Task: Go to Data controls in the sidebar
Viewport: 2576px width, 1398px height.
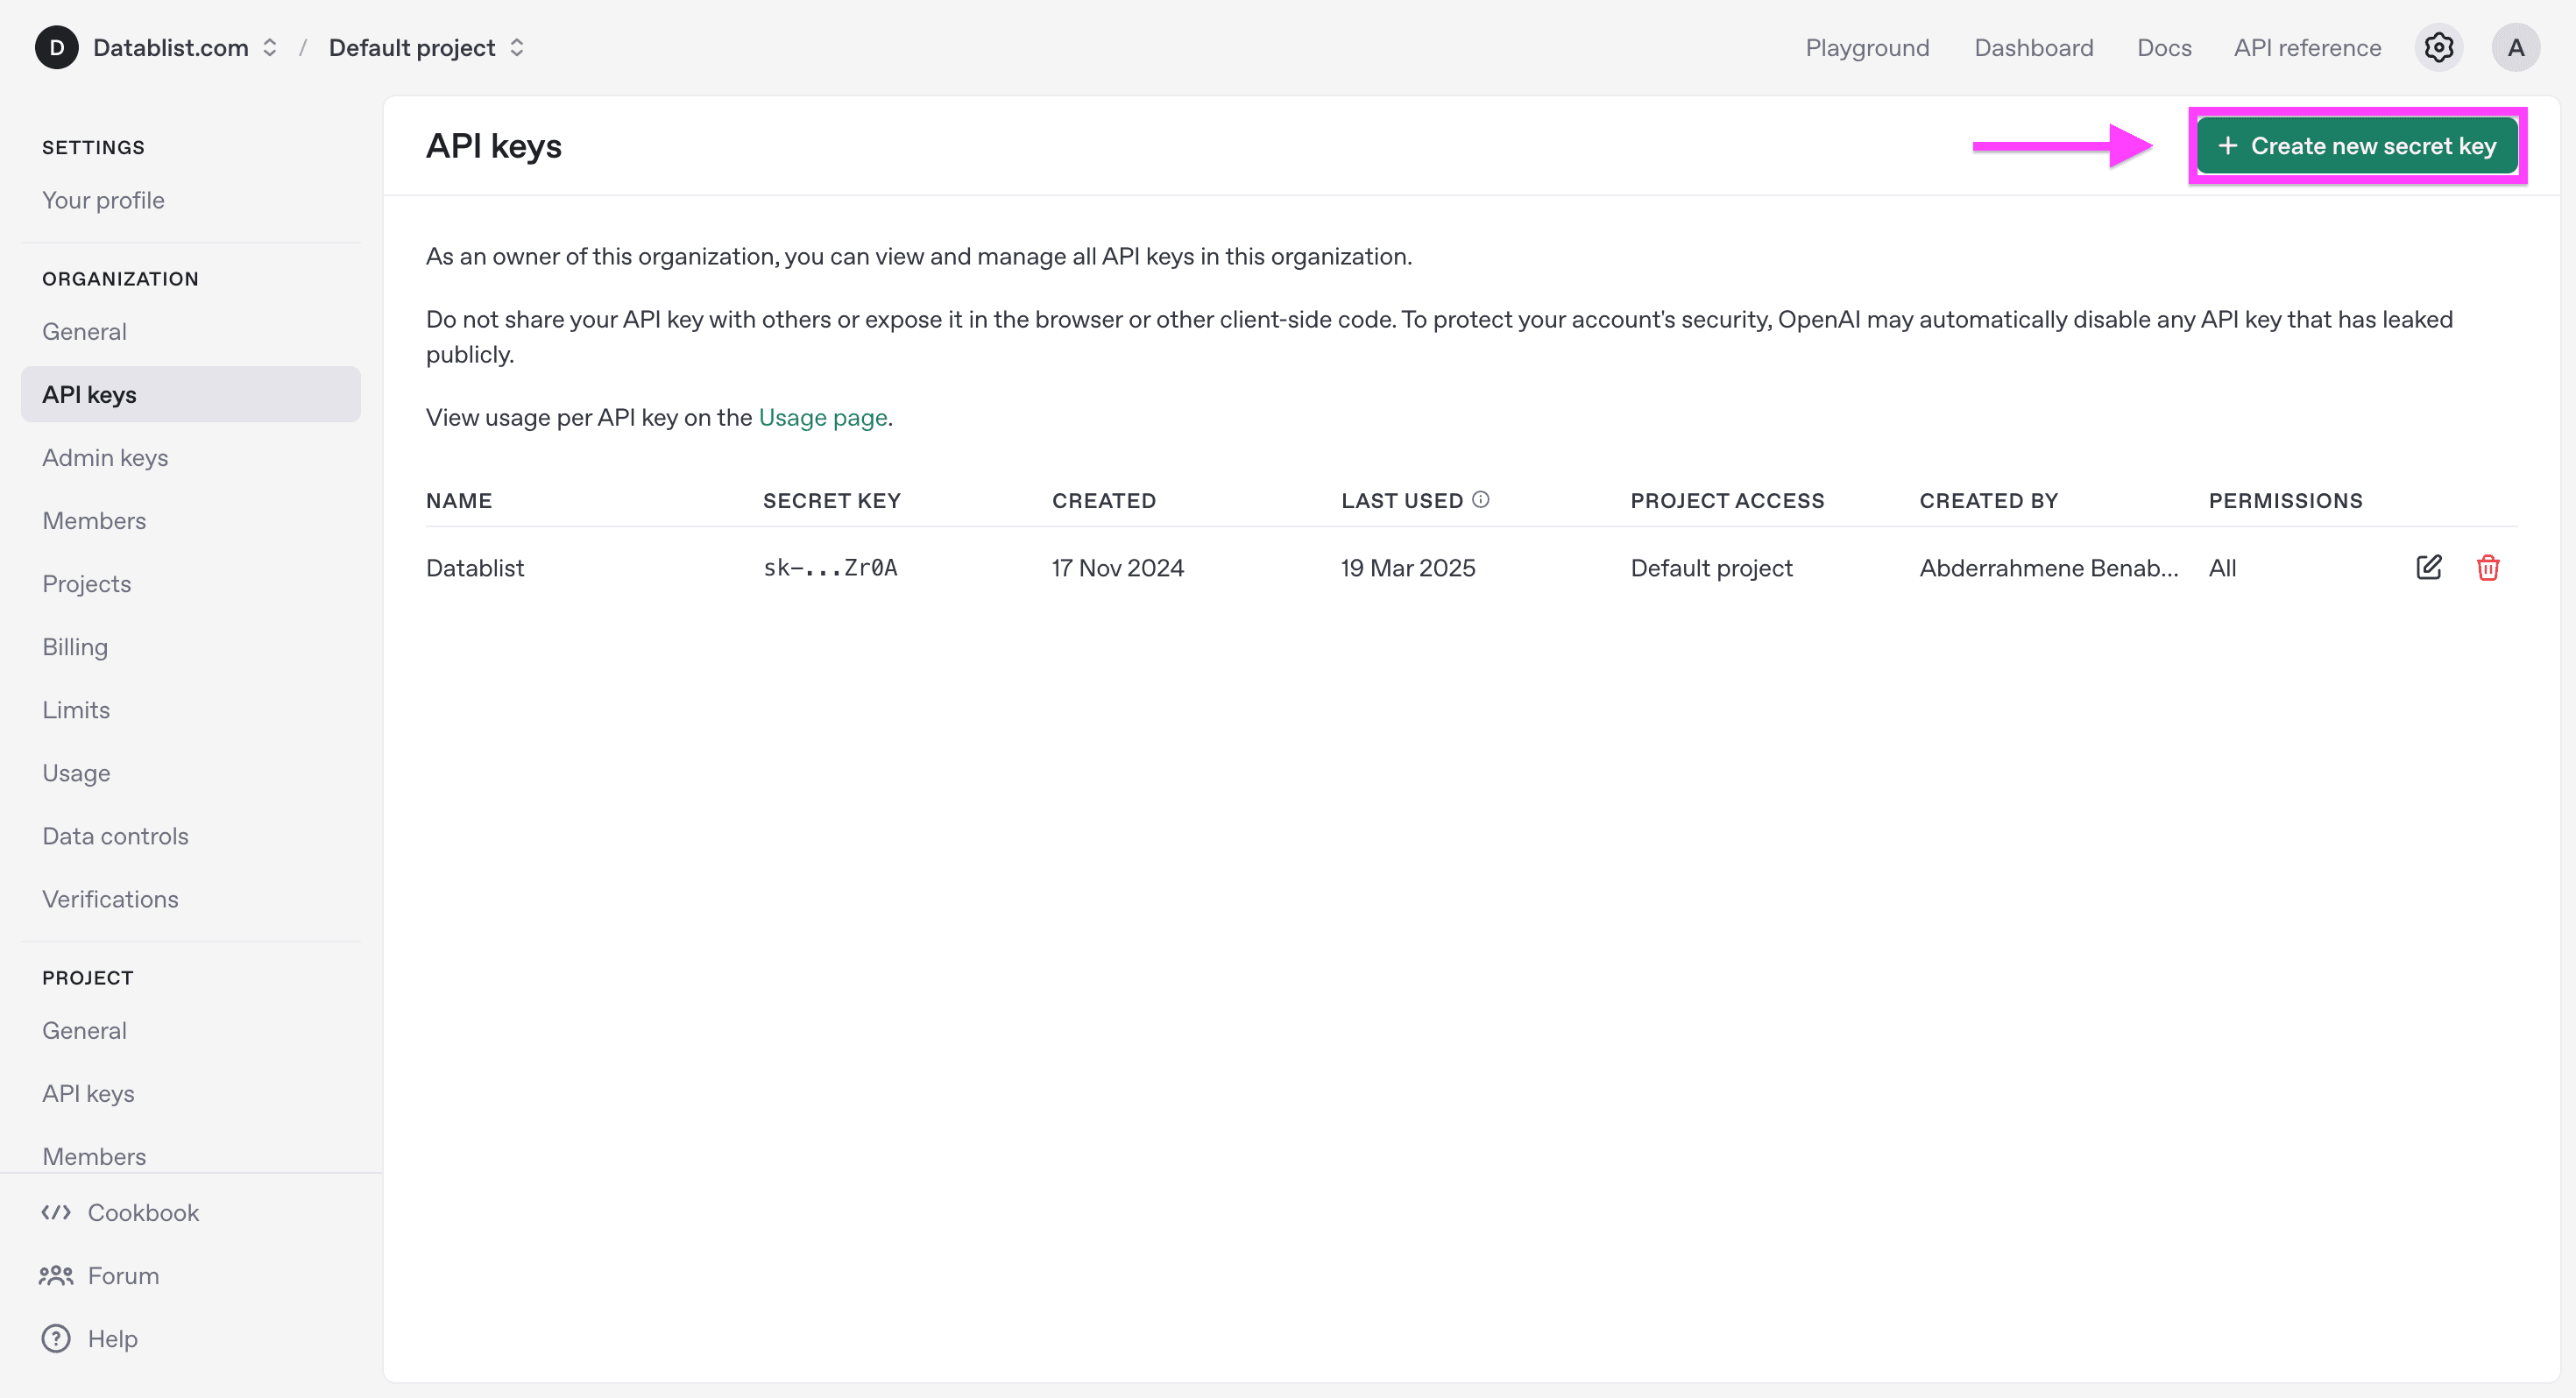Action: 115,835
